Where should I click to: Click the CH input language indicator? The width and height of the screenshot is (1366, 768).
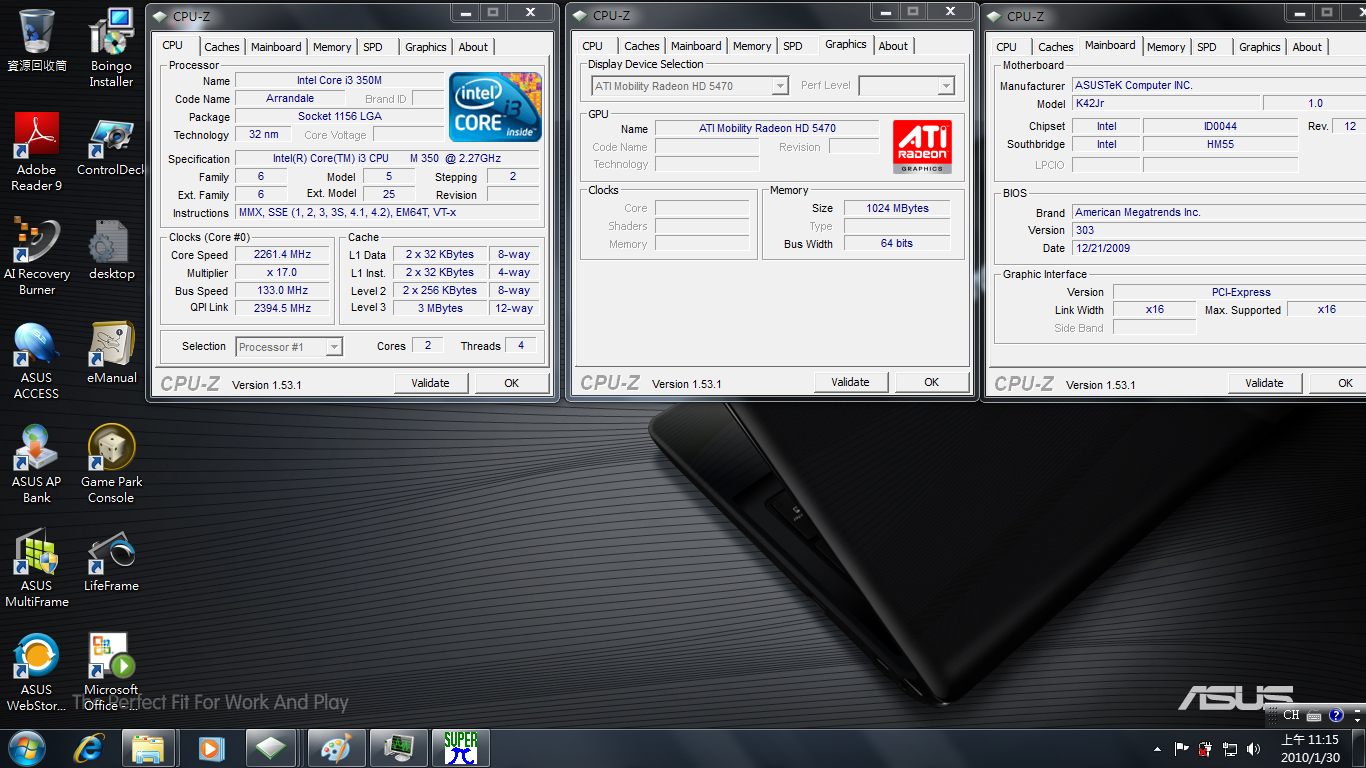(1291, 715)
